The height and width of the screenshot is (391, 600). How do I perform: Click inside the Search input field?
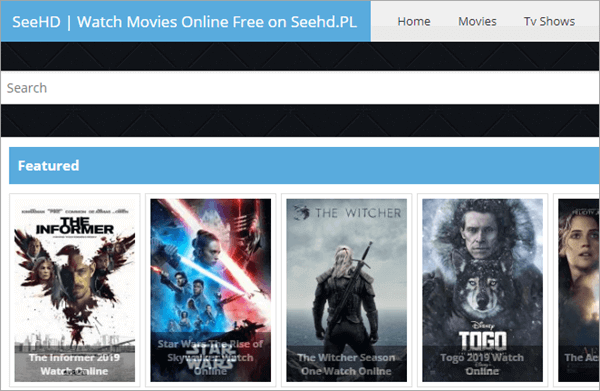(x=300, y=88)
